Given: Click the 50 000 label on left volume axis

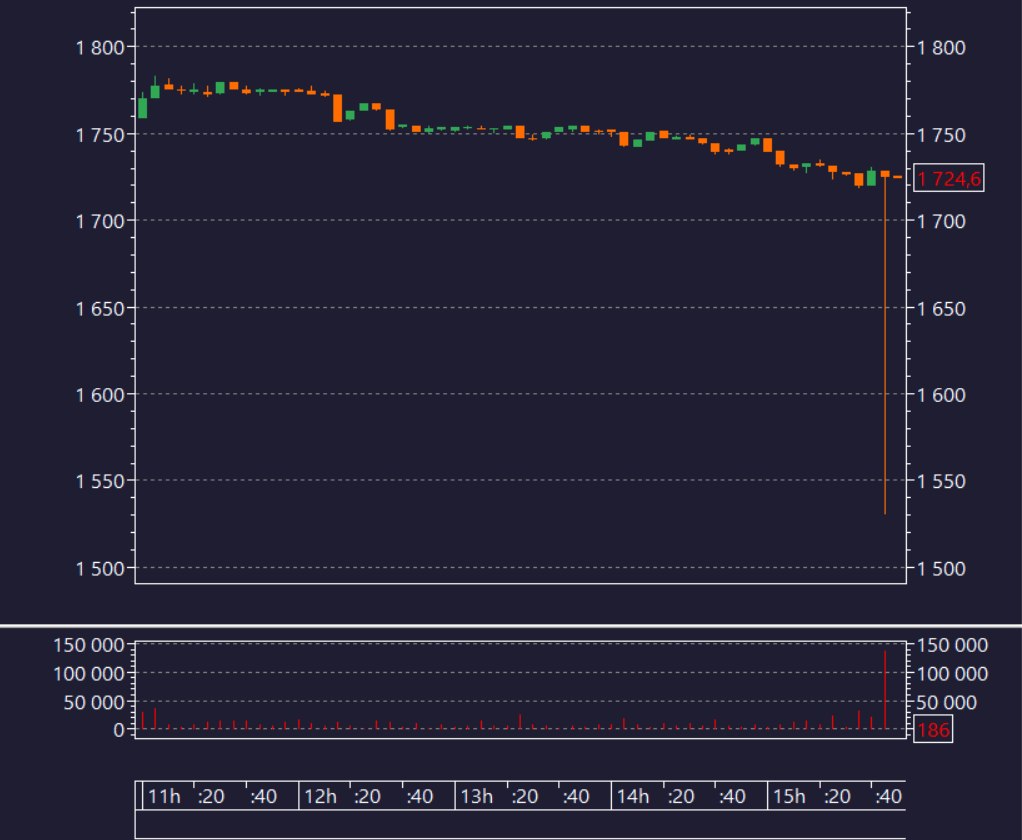Looking at the screenshot, I should (94, 702).
